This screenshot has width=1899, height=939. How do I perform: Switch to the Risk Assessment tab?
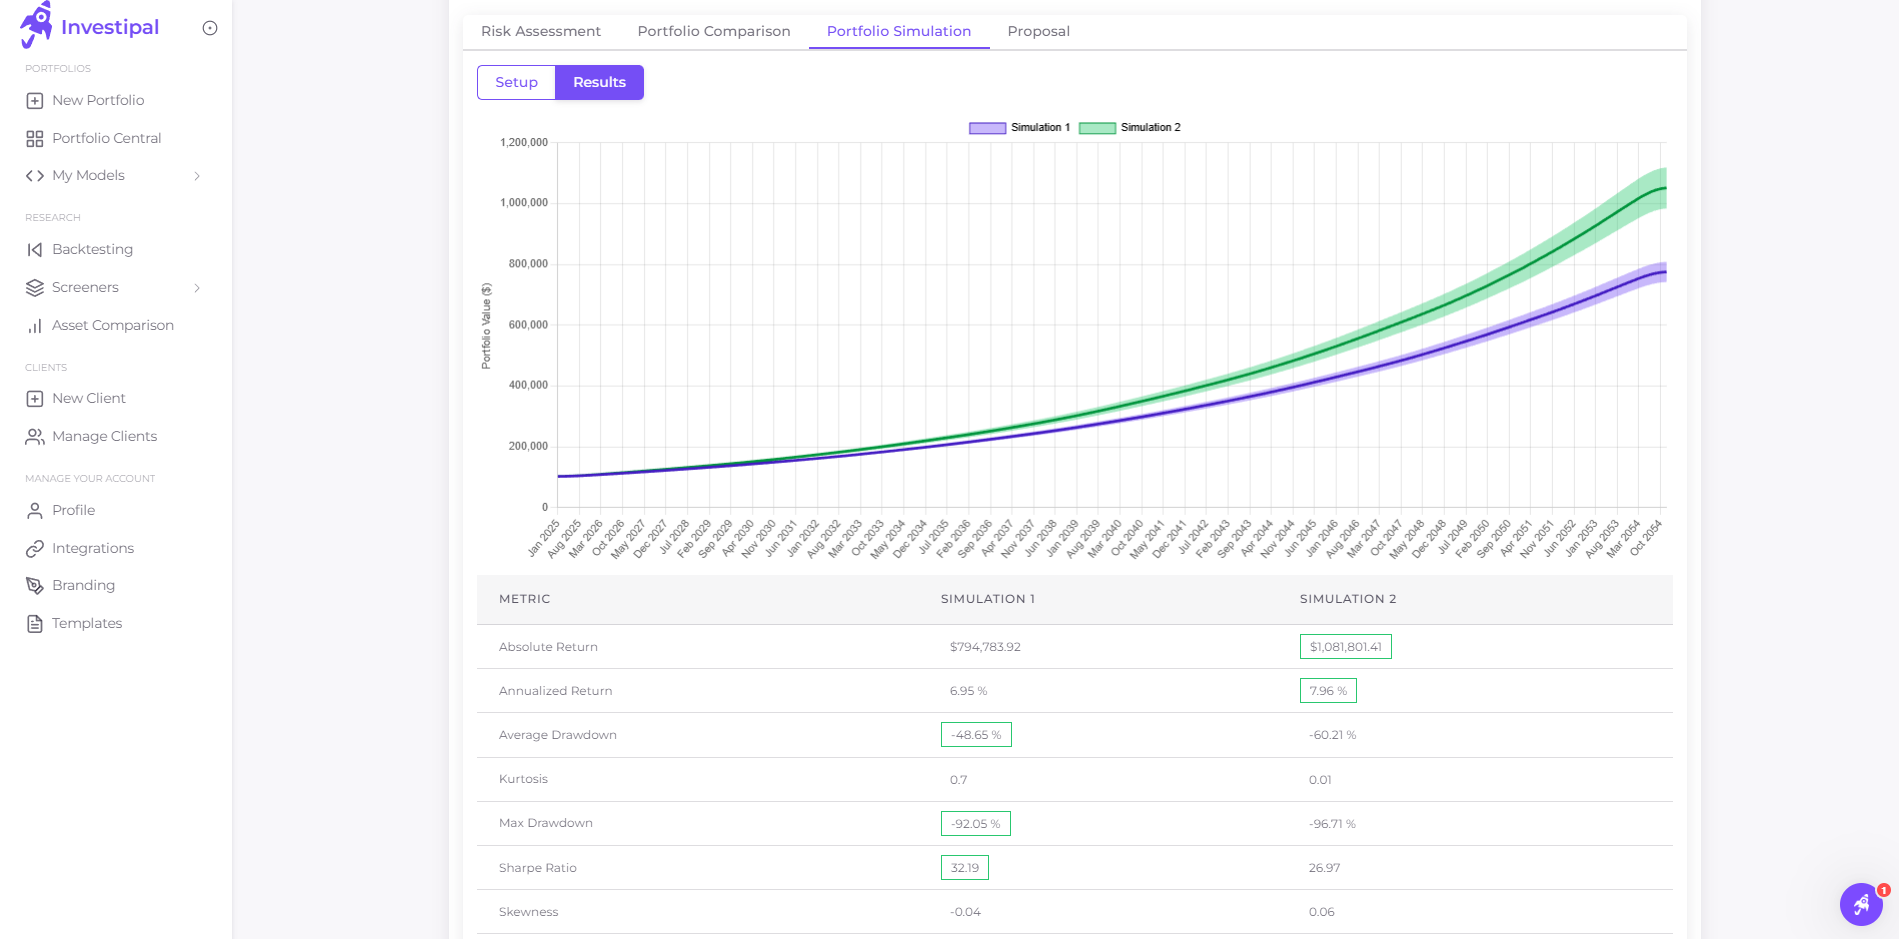pyautogui.click(x=541, y=31)
